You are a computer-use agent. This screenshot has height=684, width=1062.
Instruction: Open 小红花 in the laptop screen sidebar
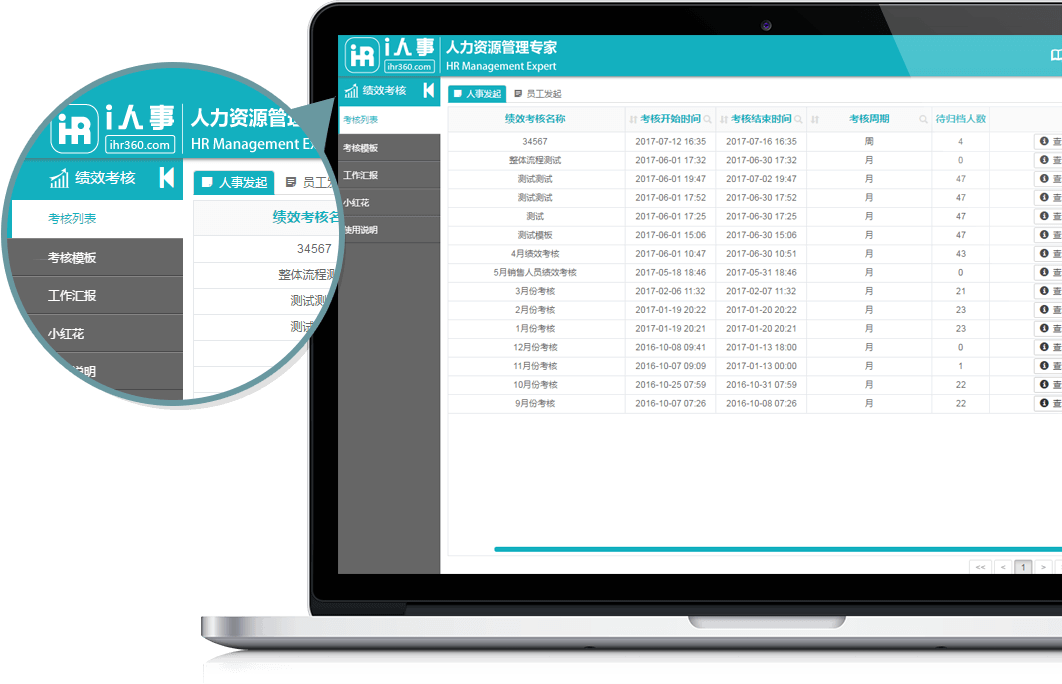(x=357, y=202)
